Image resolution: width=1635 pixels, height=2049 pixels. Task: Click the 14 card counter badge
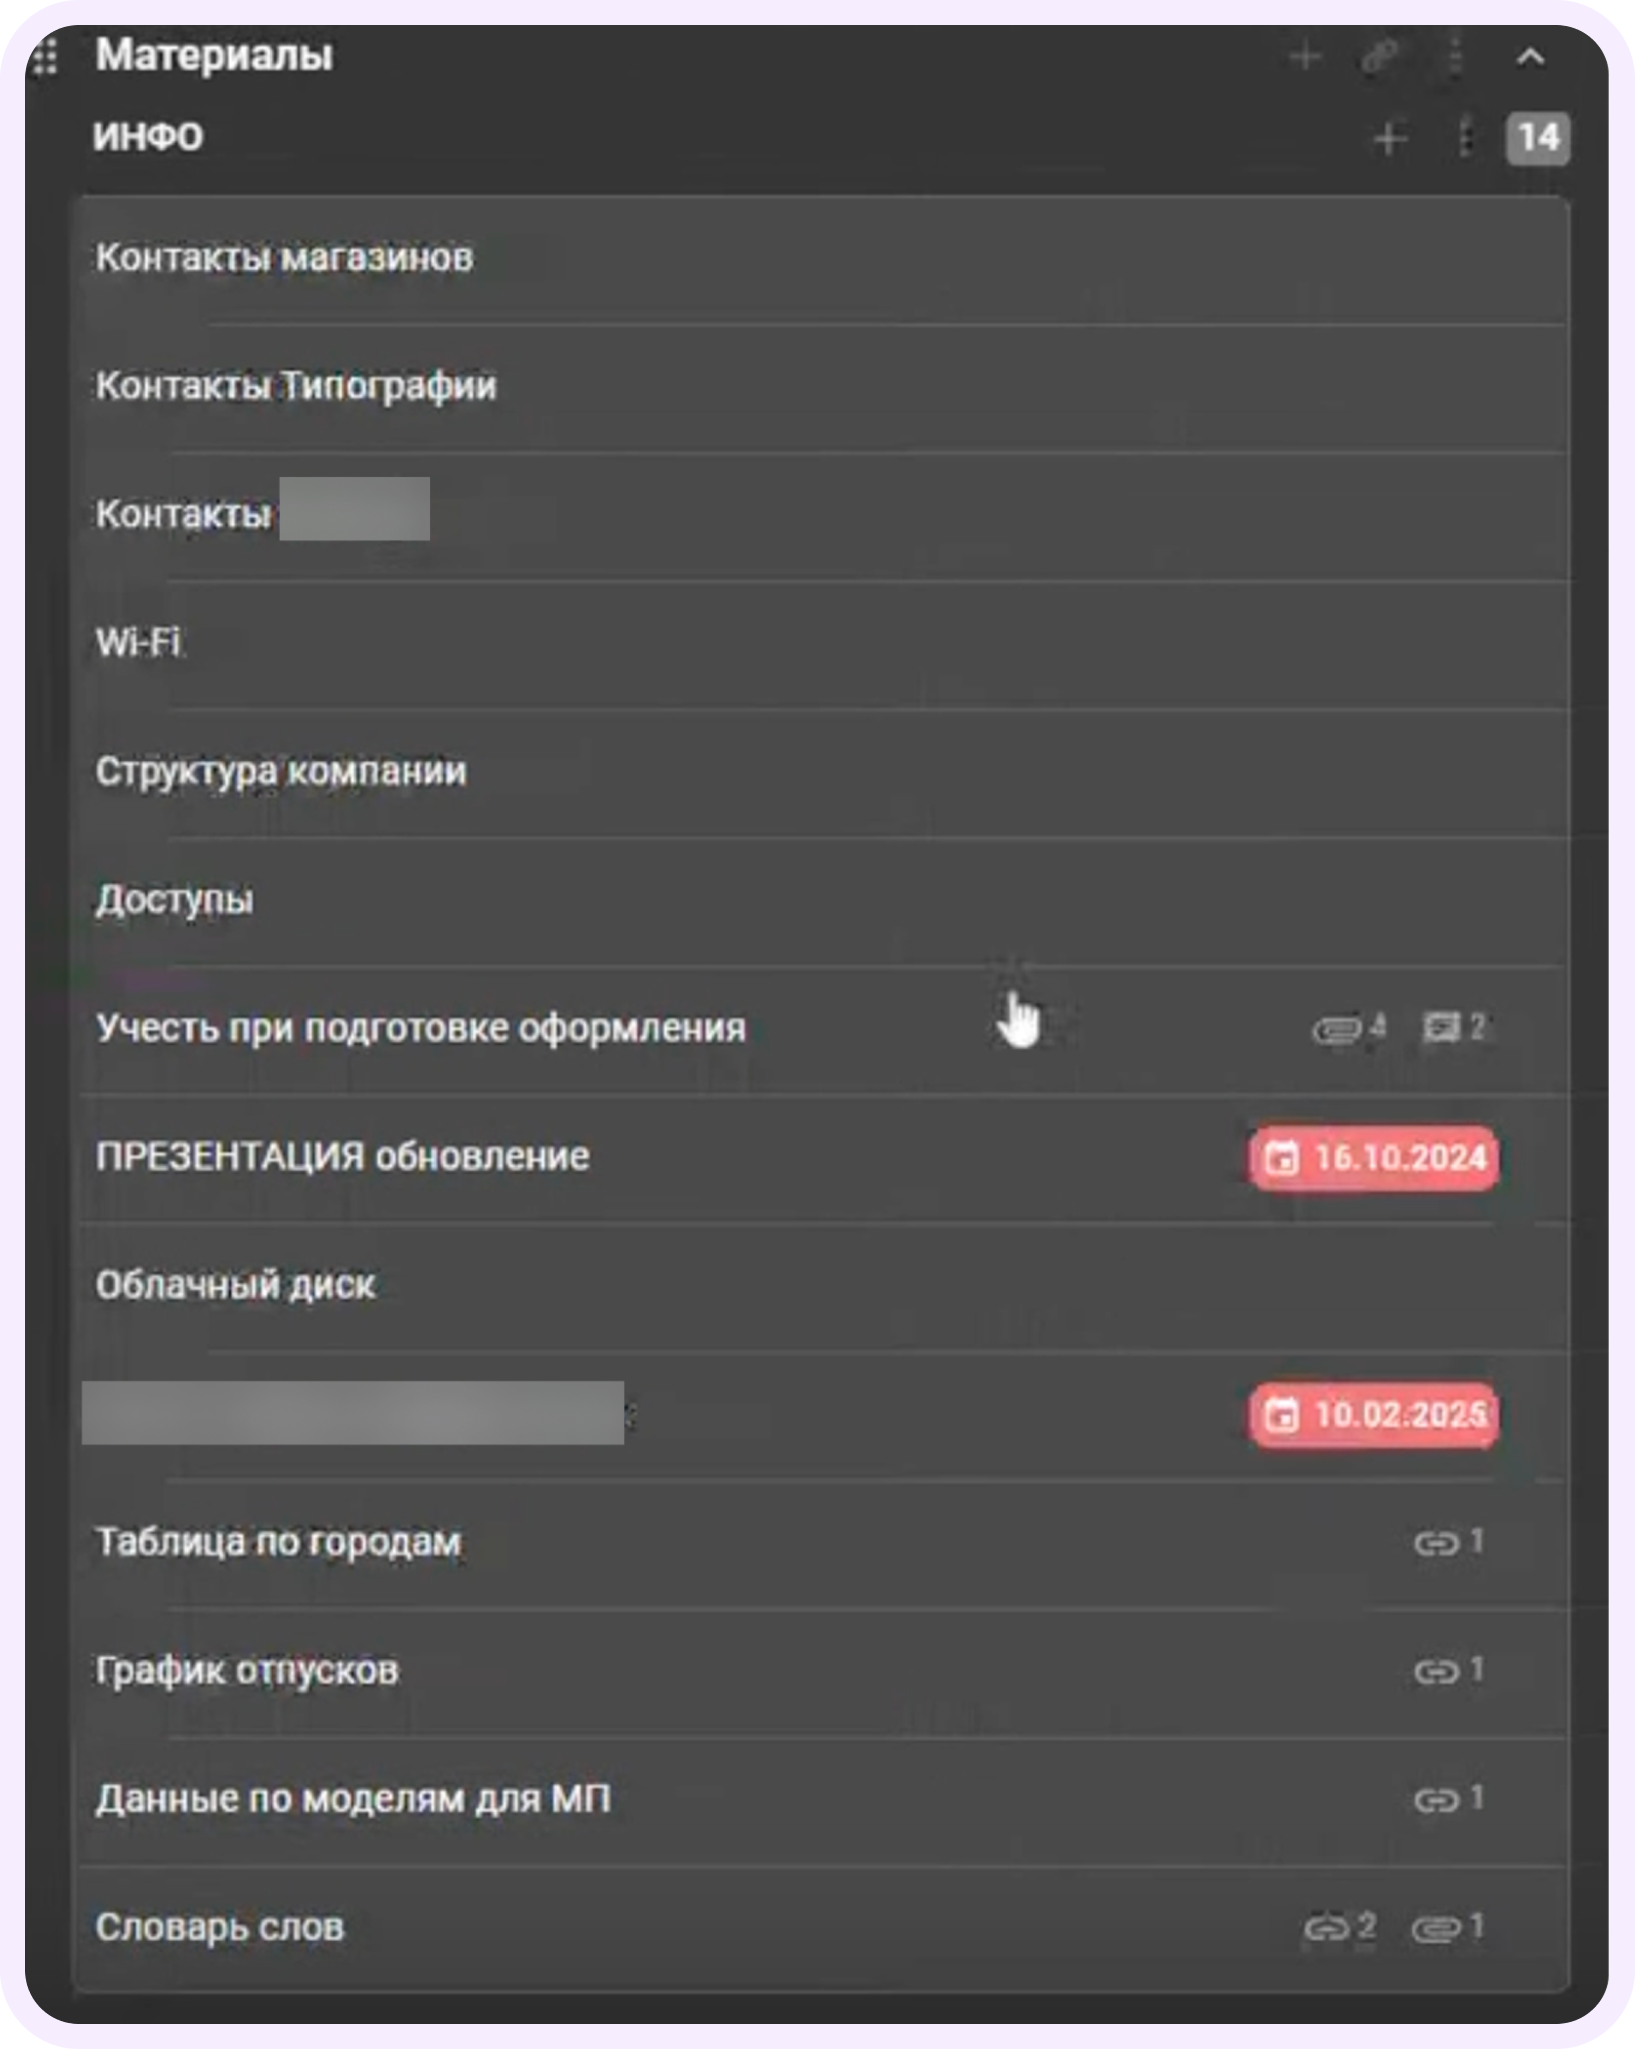(1538, 138)
